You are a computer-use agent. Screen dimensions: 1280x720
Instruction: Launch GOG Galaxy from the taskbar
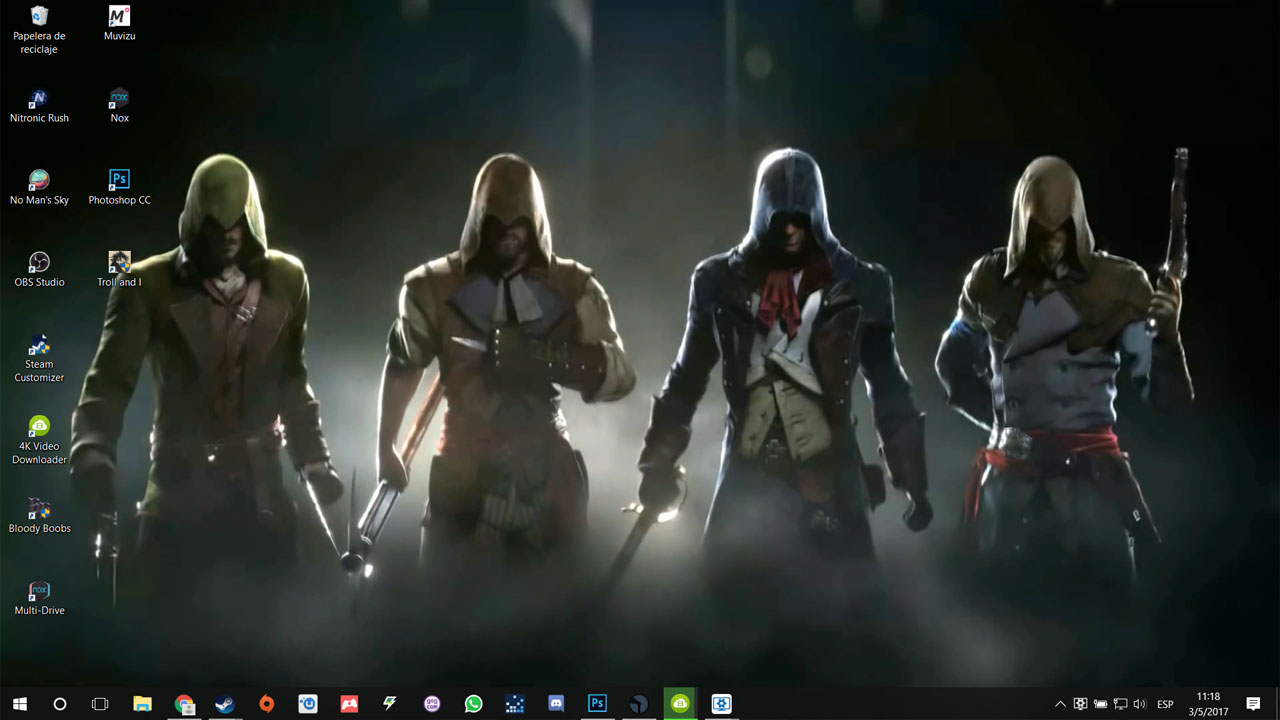[432, 704]
